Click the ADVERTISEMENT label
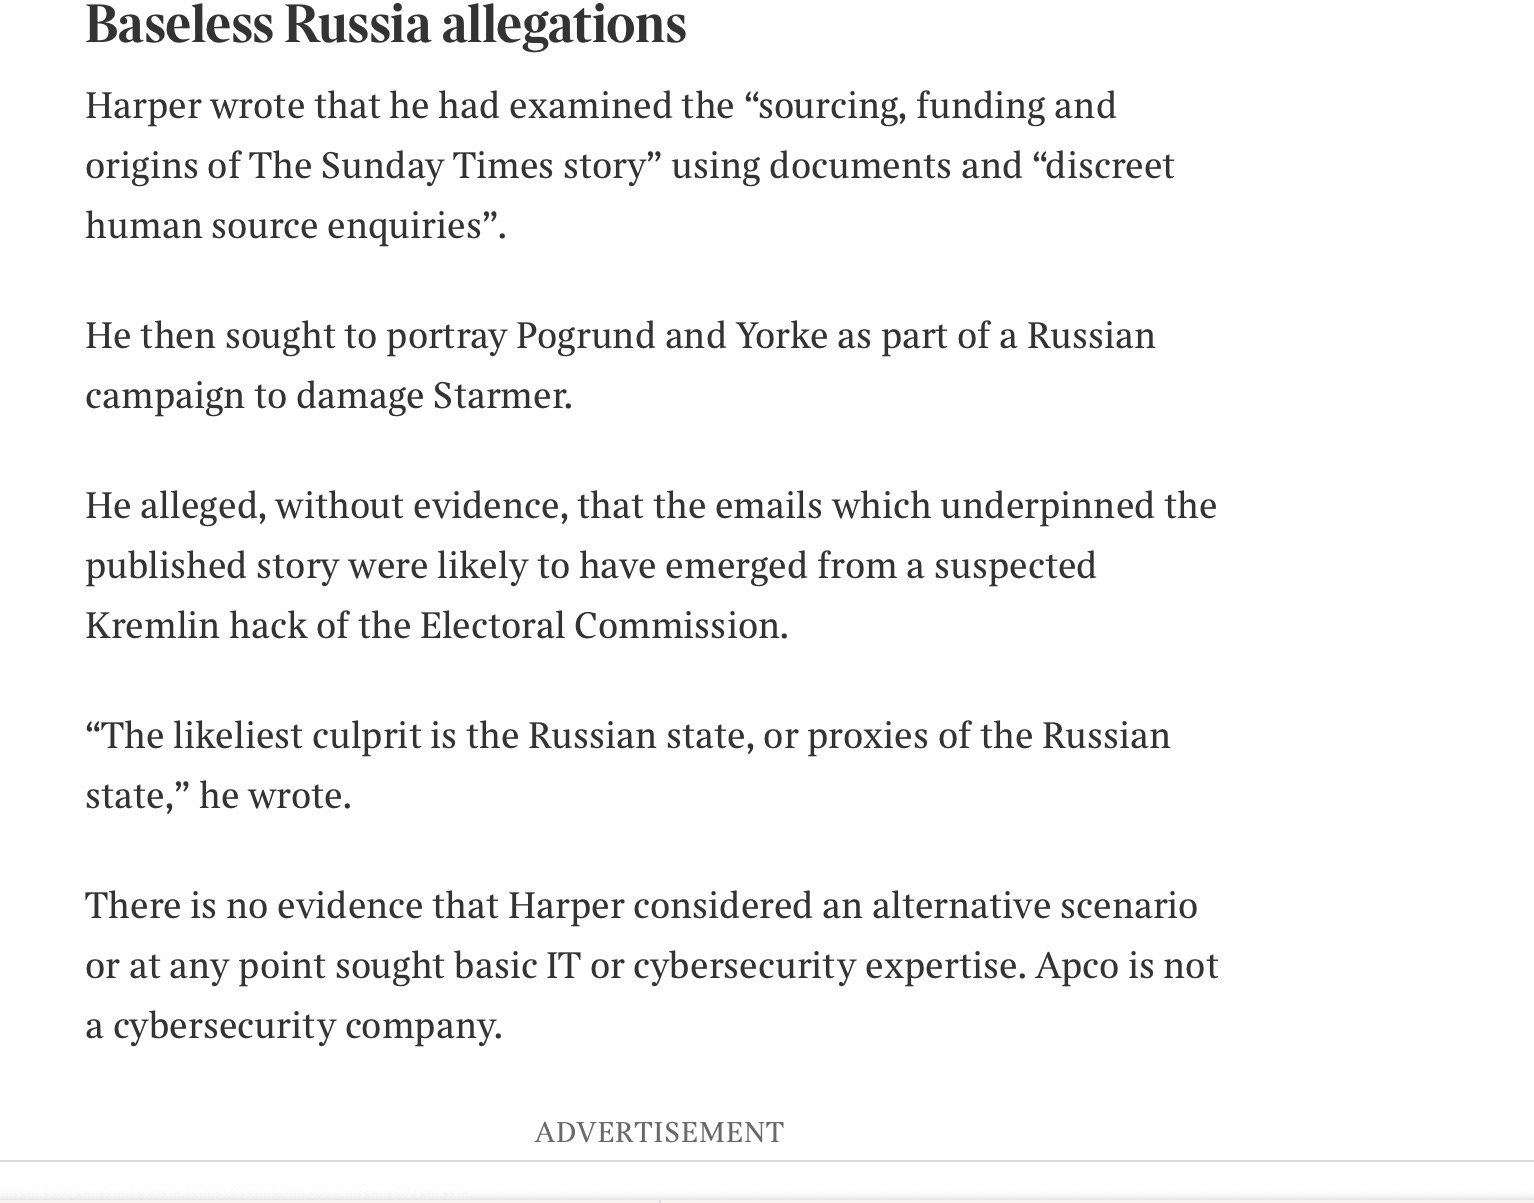Screen dimensions: 1534x1203 point(659,1132)
